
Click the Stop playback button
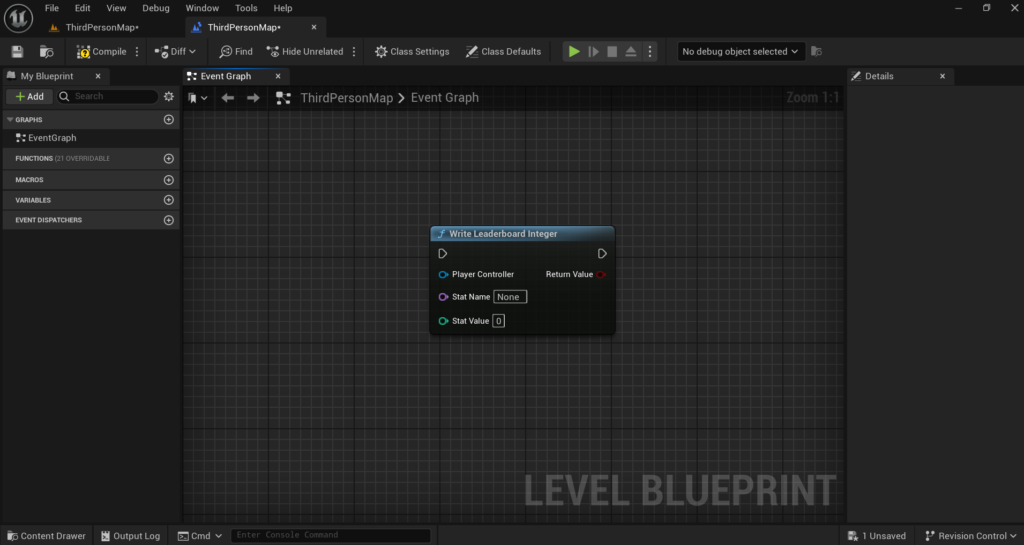pyautogui.click(x=612, y=52)
